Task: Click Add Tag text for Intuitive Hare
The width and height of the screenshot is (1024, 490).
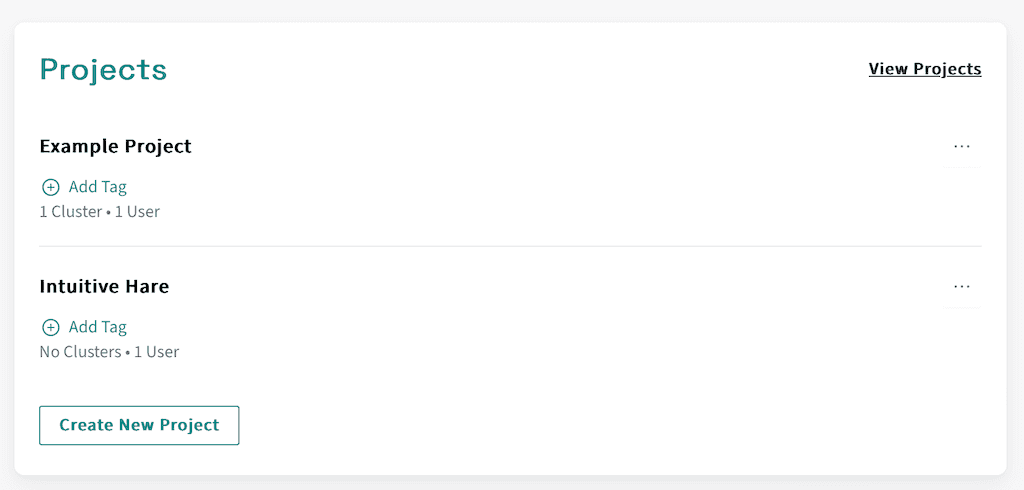Action: 97,327
